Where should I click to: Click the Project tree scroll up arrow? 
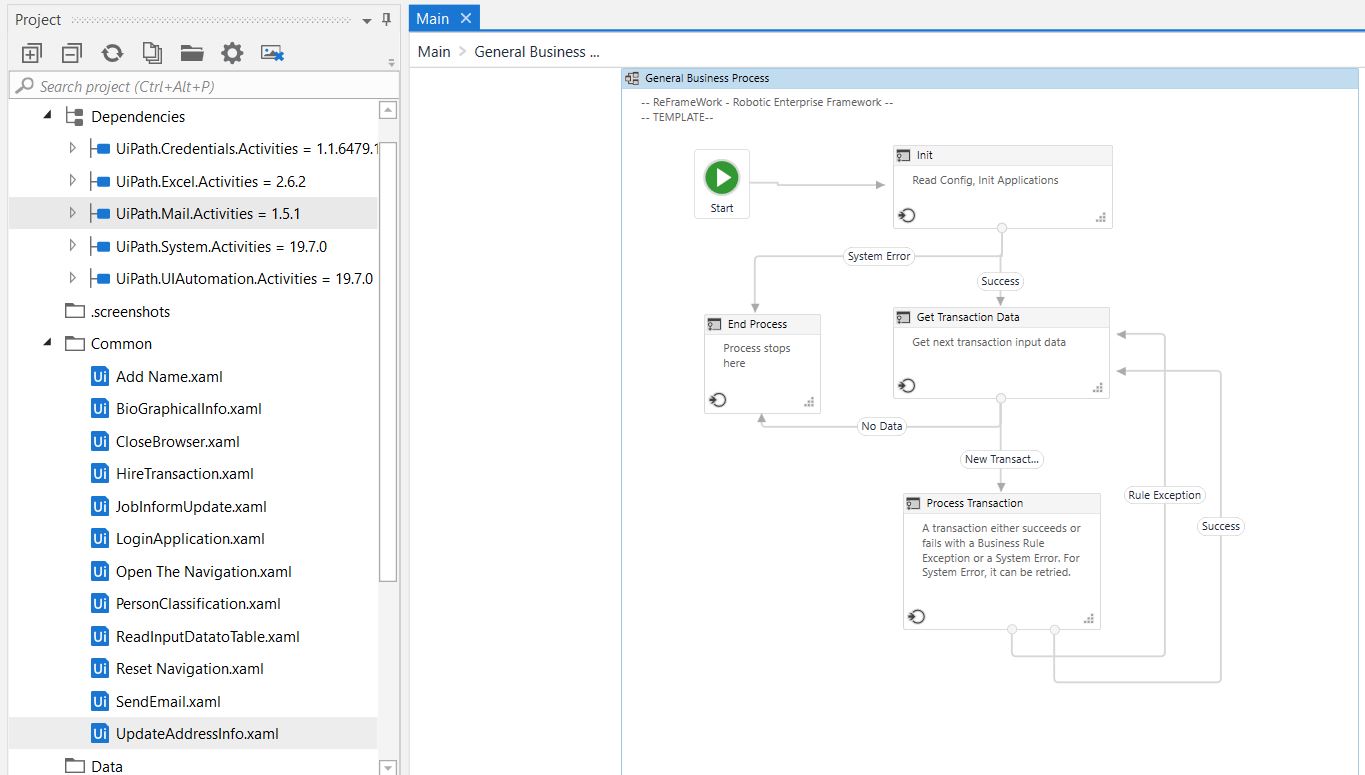[388, 110]
